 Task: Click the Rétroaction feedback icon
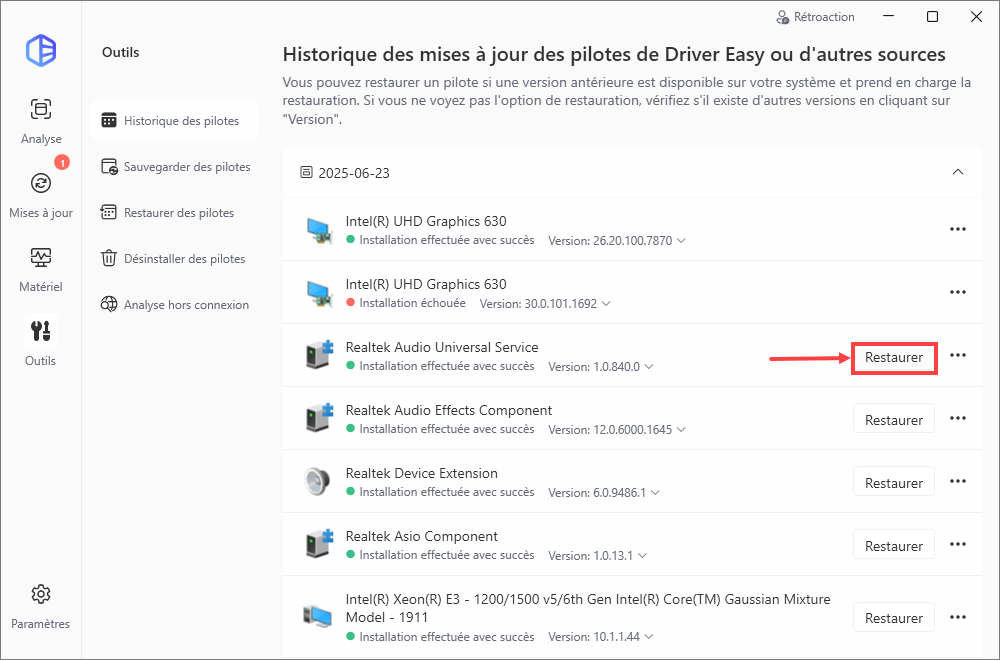point(783,17)
